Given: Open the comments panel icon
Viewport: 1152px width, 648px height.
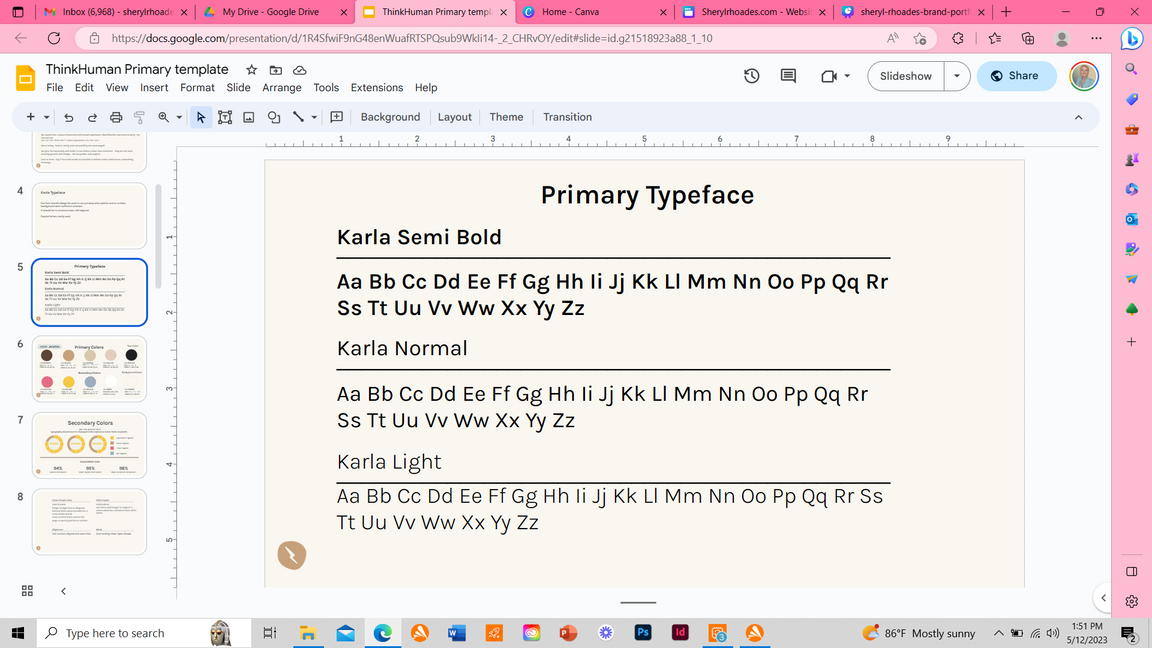Looking at the screenshot, I should (x=788, y=76).
